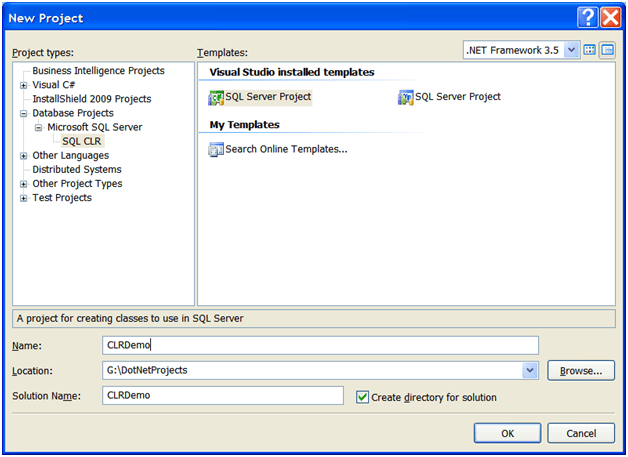Viewport: 628px width, 457px height.
Task: Expand the Other Languages node
Action: tap(24, 156)
